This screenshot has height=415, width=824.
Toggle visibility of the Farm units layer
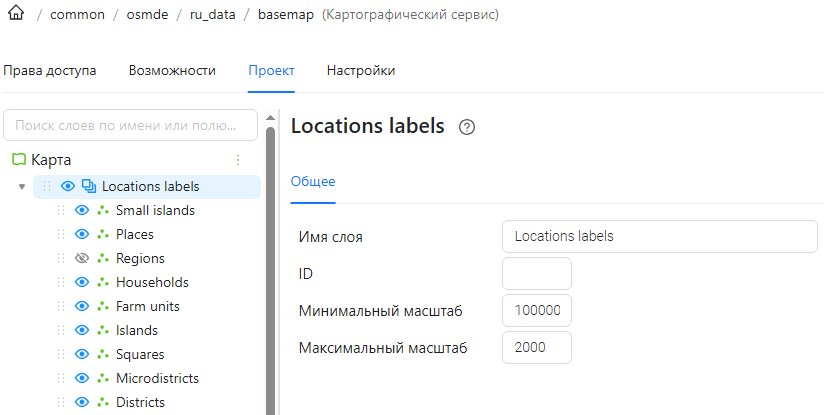[x=81, y=306]
